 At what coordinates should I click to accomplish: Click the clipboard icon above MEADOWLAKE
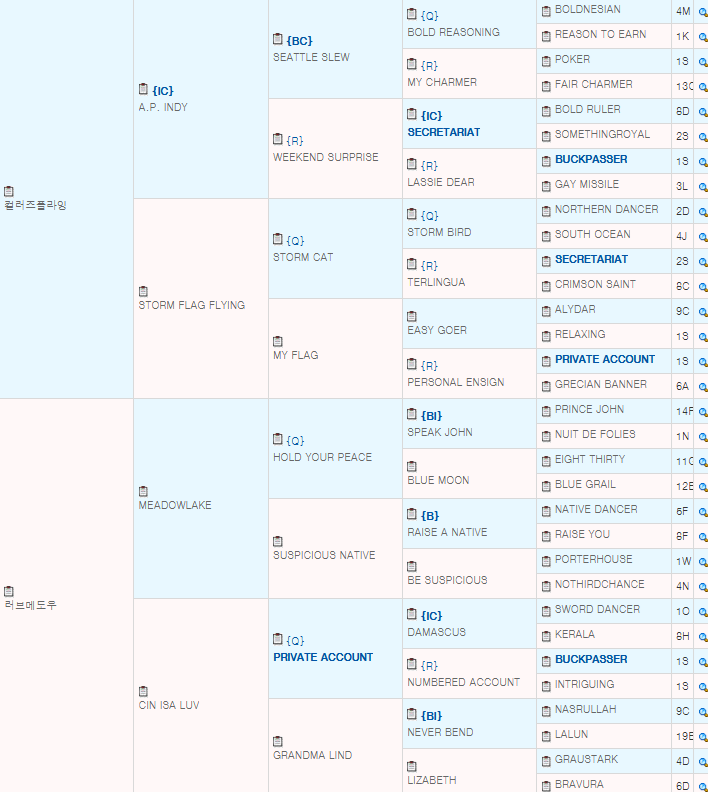coord(143,491)
